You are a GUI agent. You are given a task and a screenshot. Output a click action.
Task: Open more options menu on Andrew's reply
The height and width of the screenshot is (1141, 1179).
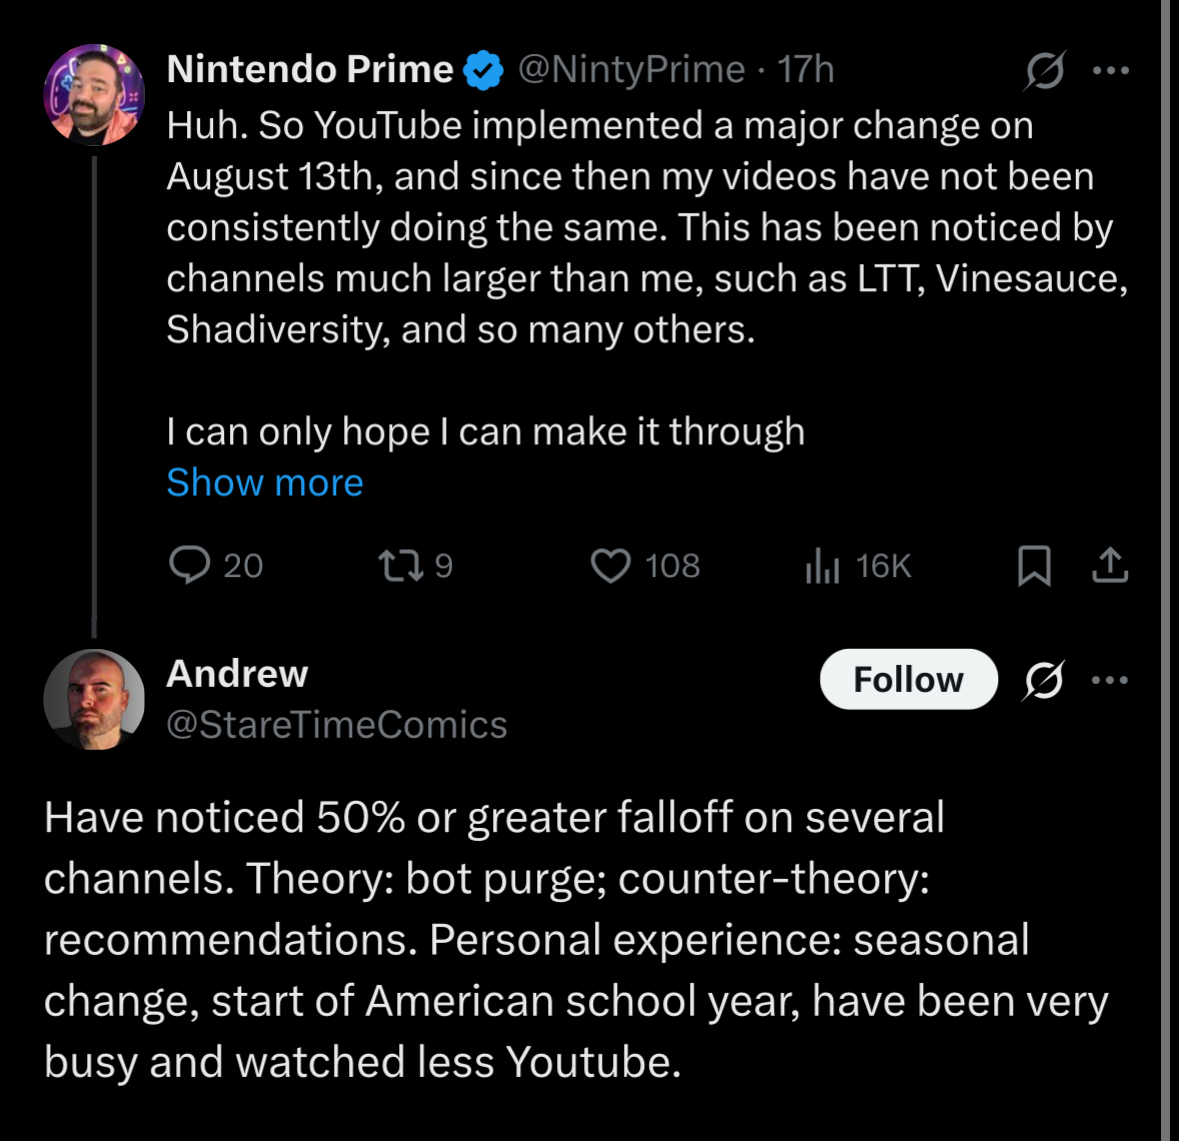pyautogui.click(x=1110, y=680)
